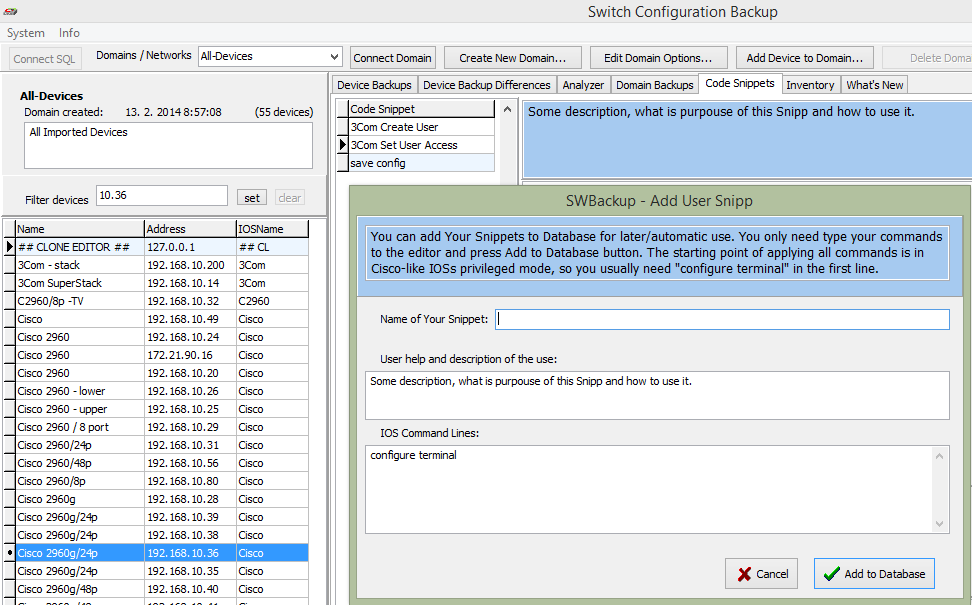Click the Name column header

pyautogui.click(x=79, y=229)
